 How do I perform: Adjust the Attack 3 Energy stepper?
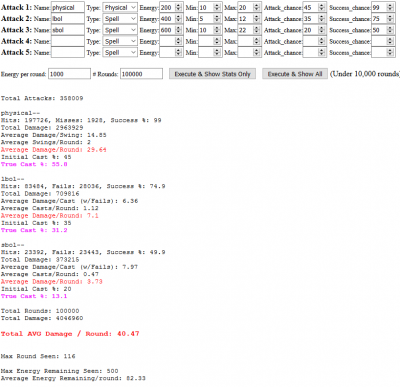point(179,30)
